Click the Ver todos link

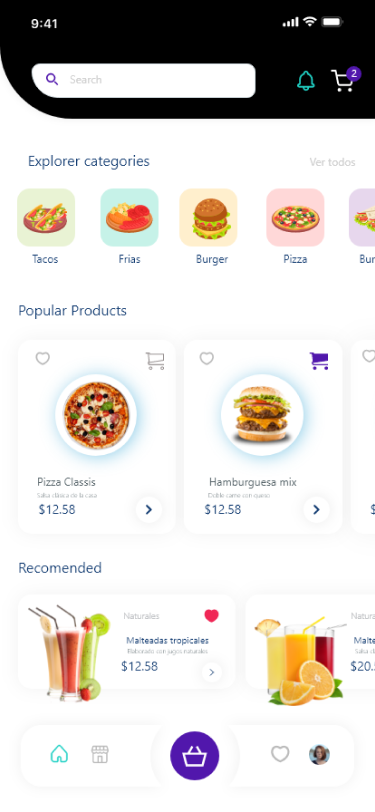333,162
